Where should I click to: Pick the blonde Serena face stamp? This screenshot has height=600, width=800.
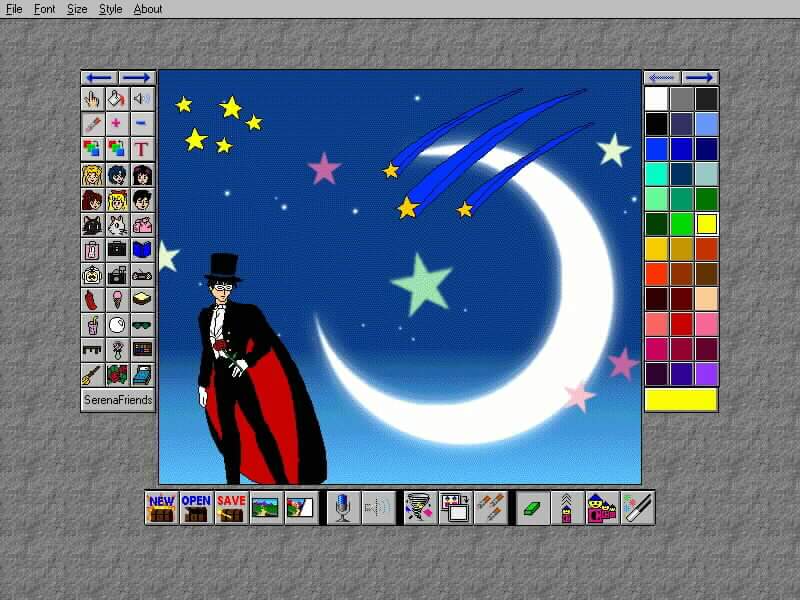[92, 175]
